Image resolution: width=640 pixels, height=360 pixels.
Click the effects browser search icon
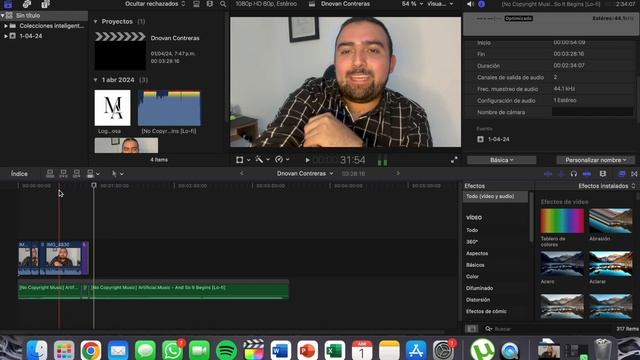(x=489, y=329)
